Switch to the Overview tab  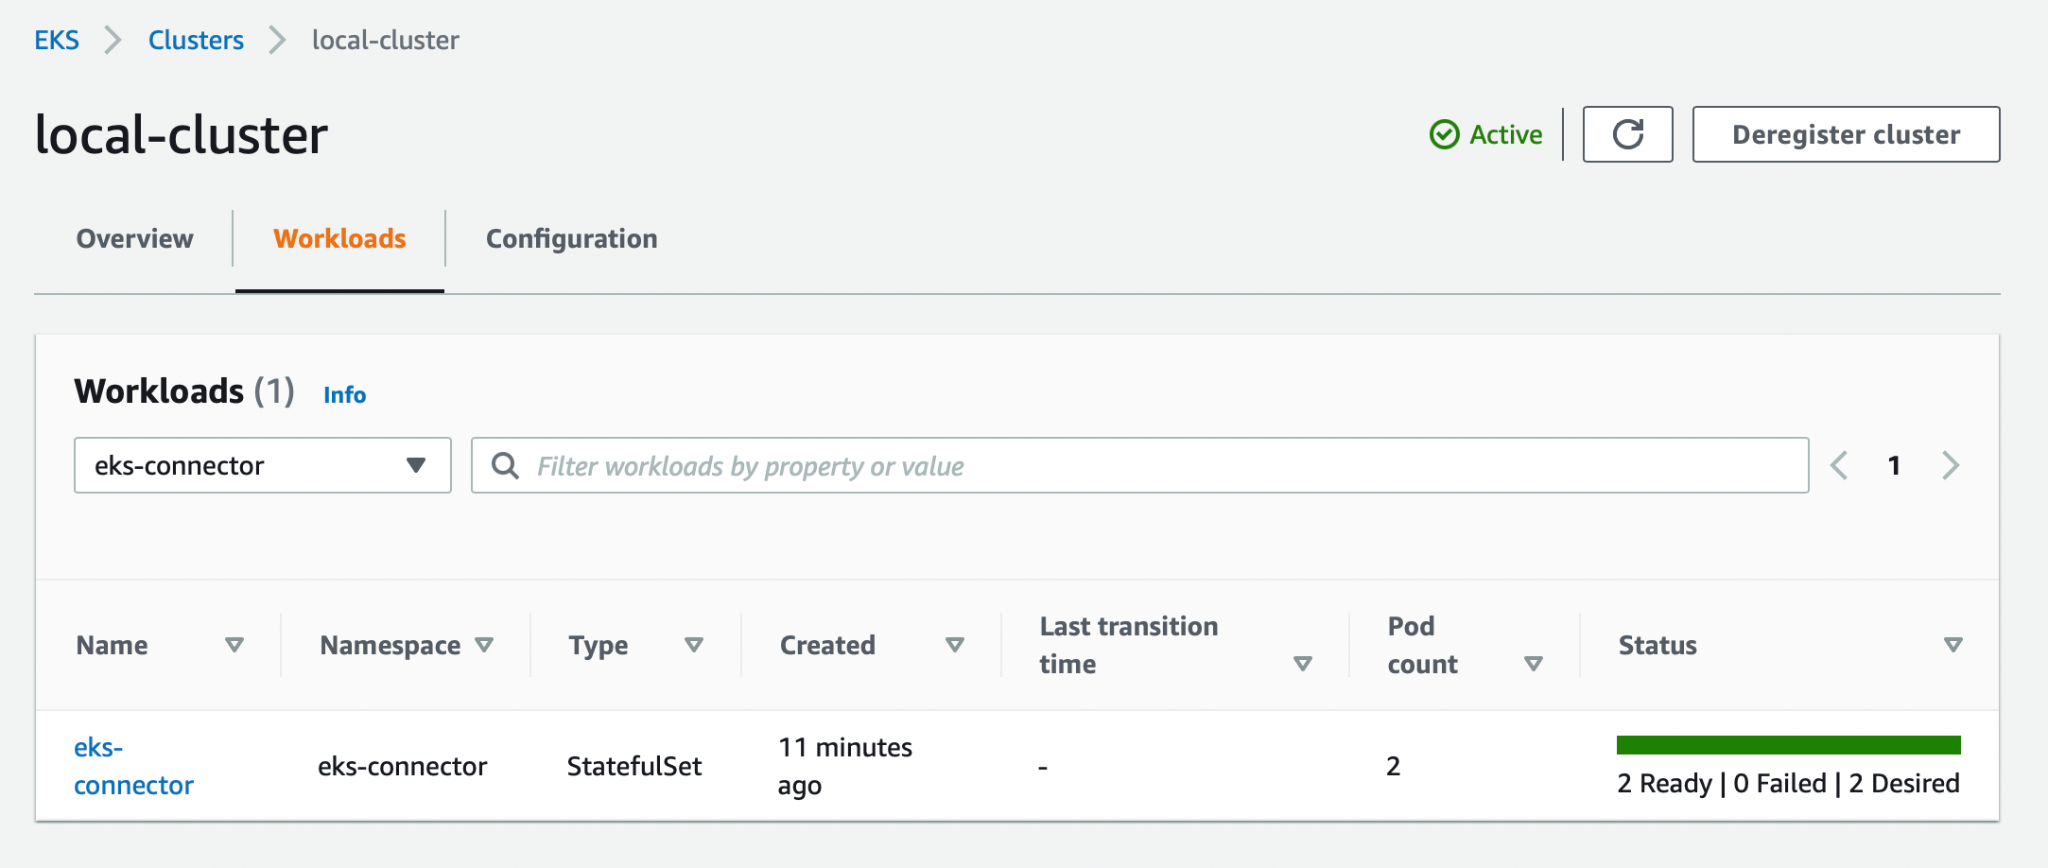(x=135, y=239)
